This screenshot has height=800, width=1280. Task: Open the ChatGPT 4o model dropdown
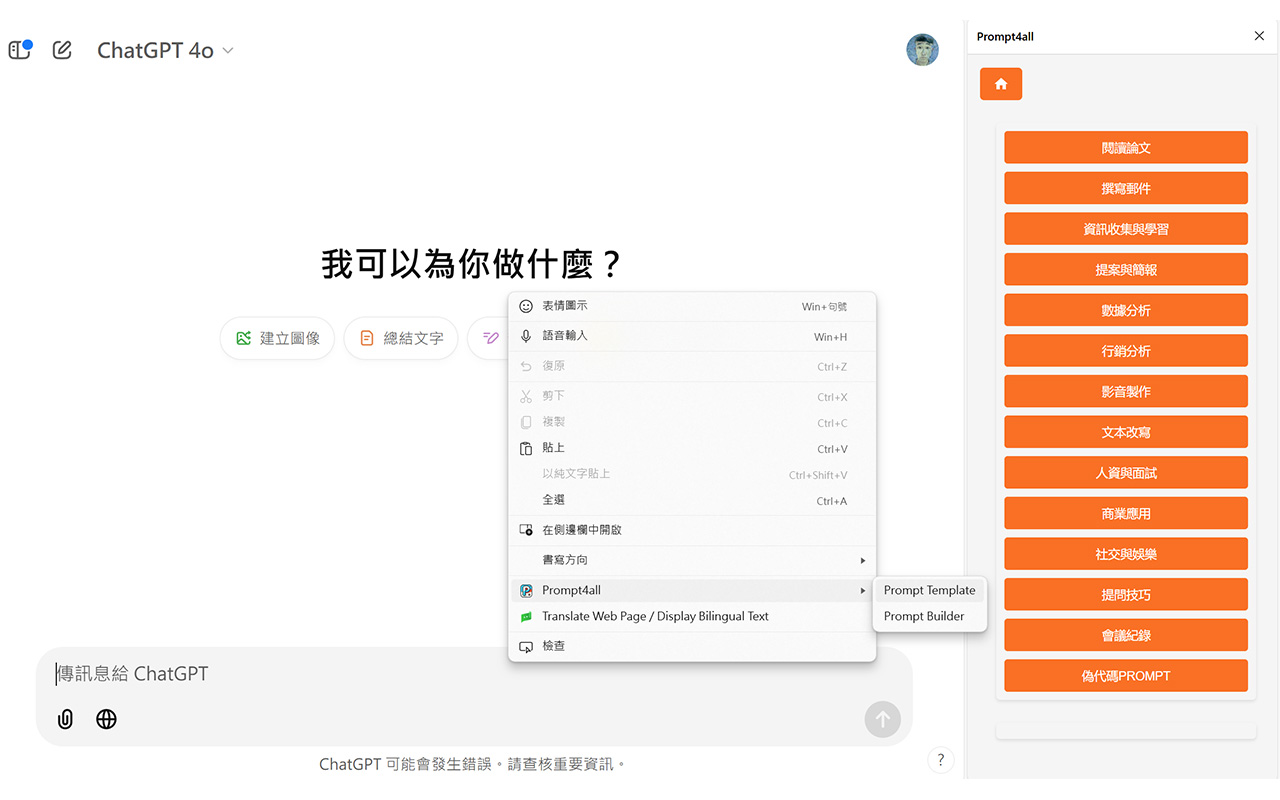coord(165,50)
